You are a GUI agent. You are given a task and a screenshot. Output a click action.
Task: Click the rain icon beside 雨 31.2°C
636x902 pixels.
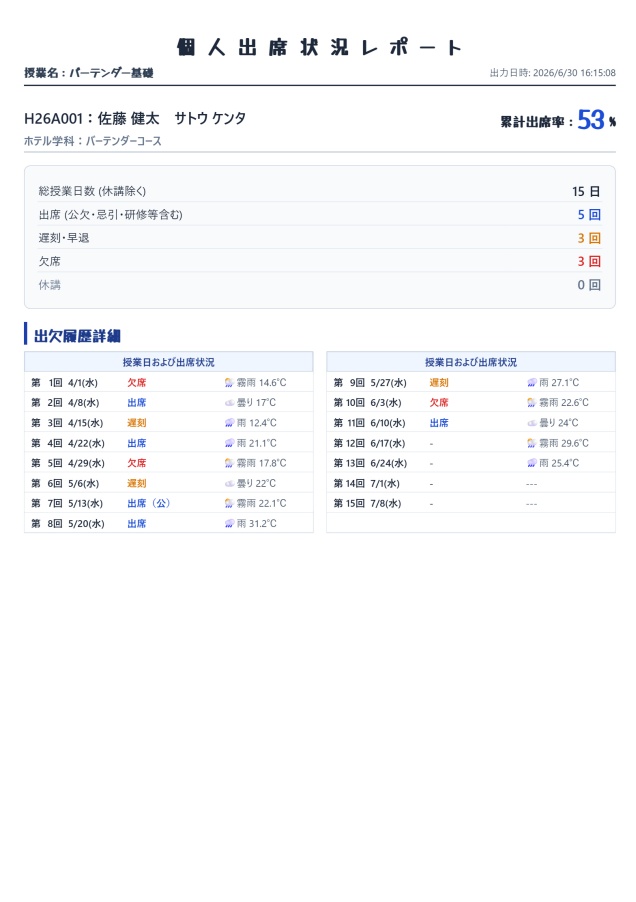[229, 523]
